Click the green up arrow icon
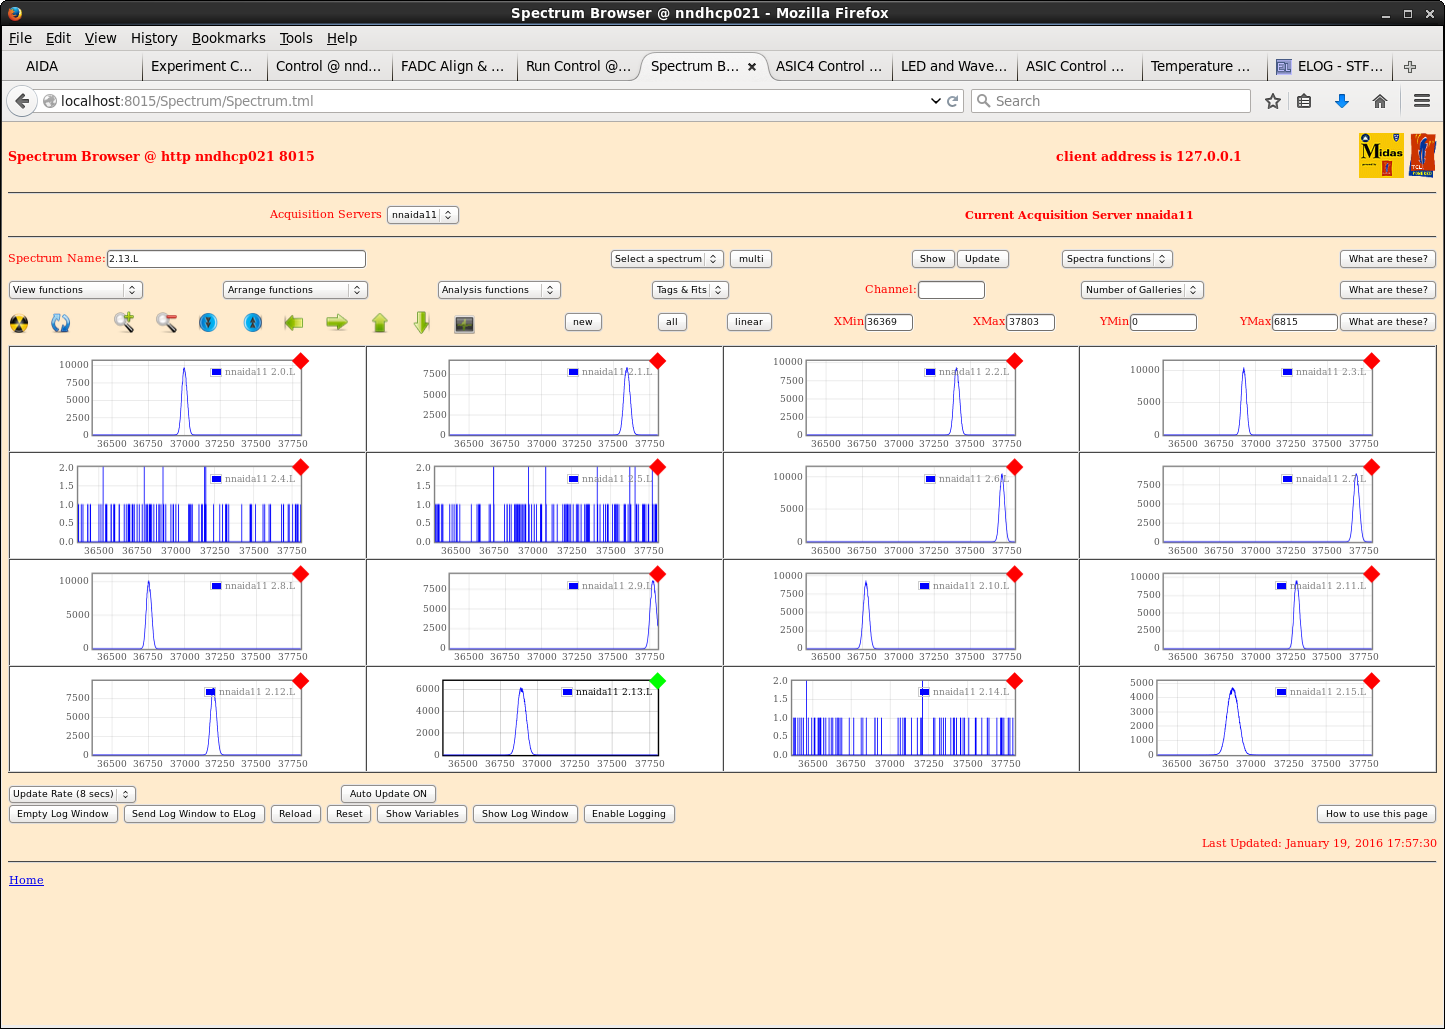 point(380,322)
